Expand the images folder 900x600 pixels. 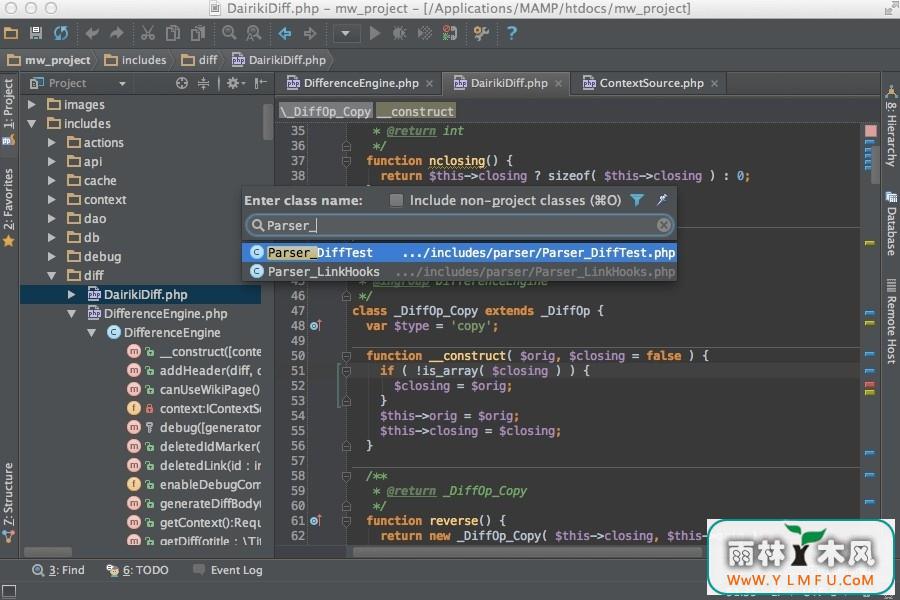[32, 104]
